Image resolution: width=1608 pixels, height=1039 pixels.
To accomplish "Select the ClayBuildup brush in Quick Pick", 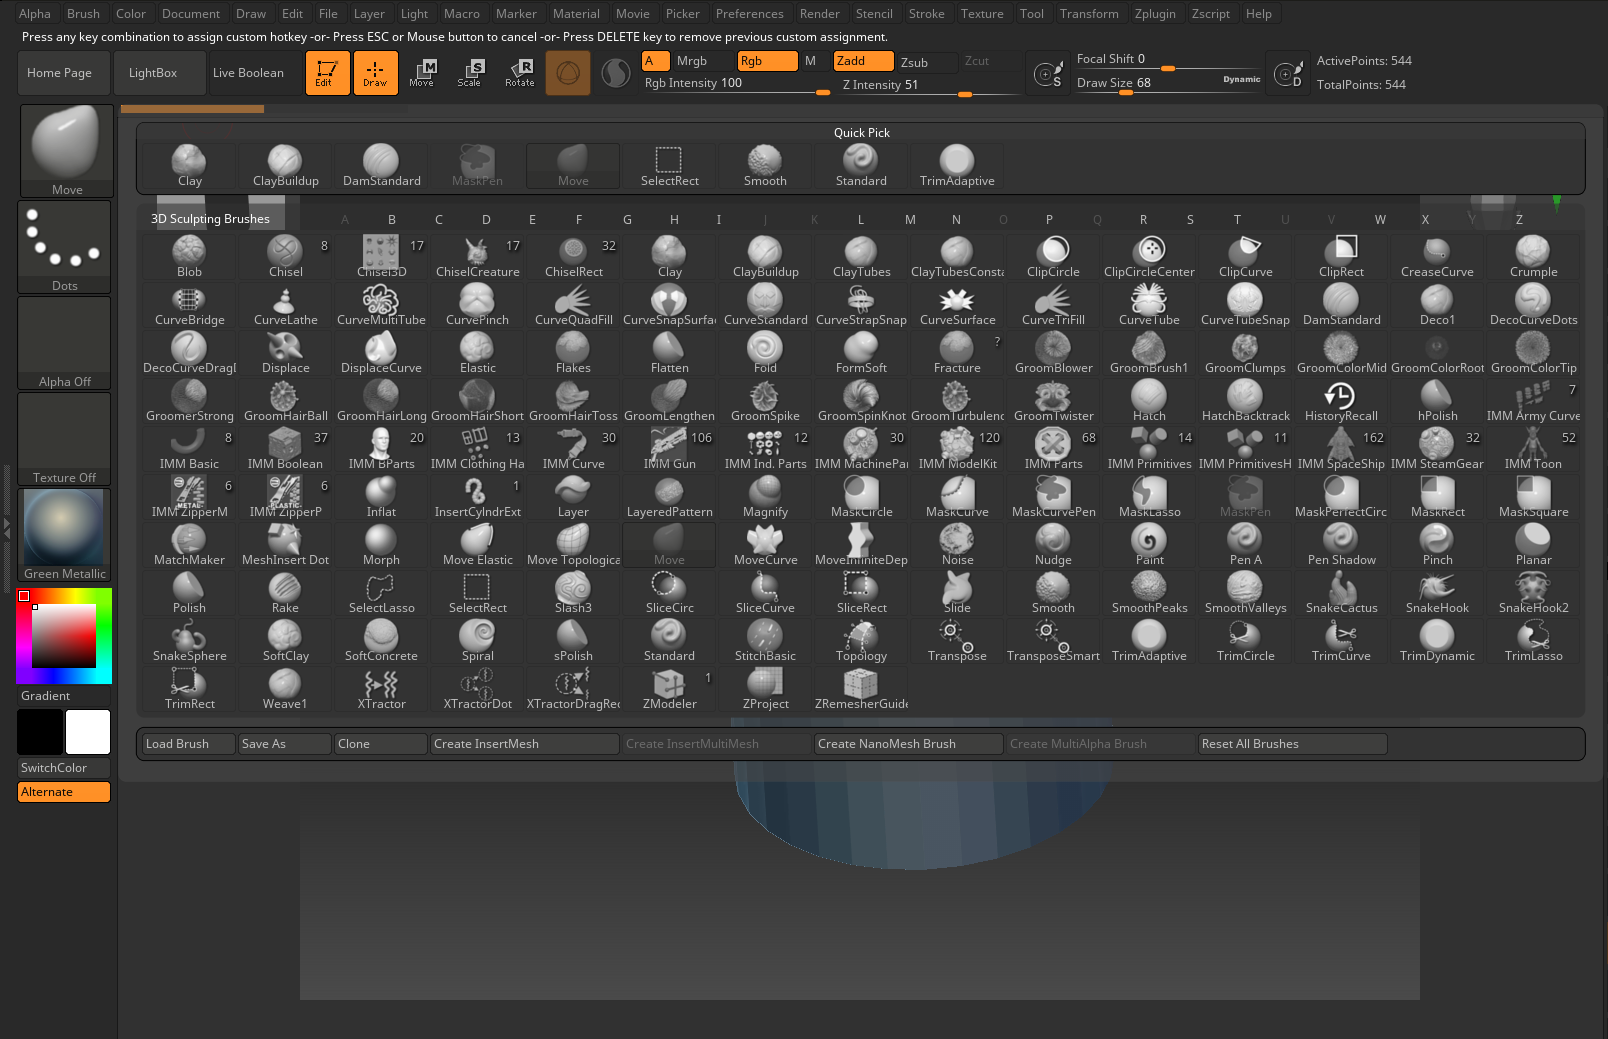I will click(285, 166).
